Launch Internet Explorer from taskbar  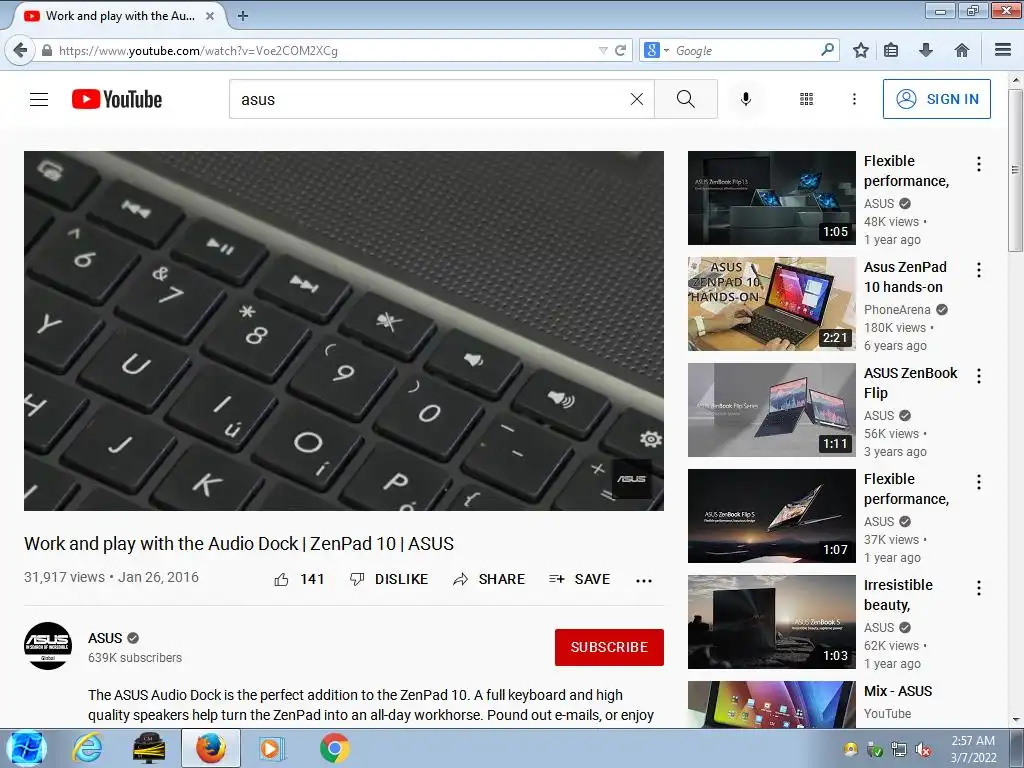click(87, 748)
